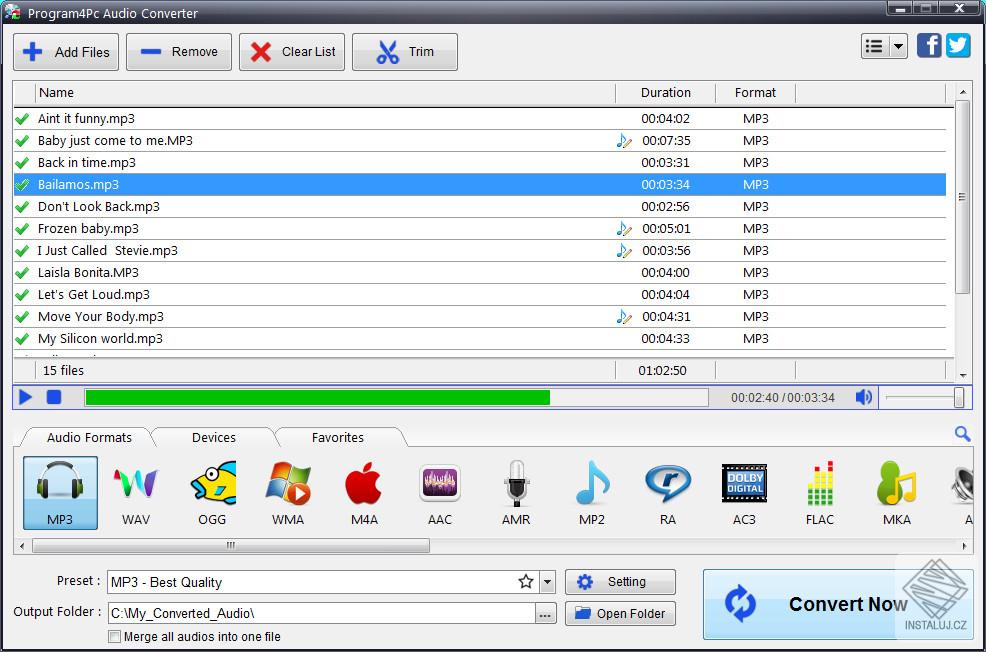This screenshot has width=986, height=652.
Task: Open the Twitter share icon
Action: pyautogui.click(x=959, y=45)
